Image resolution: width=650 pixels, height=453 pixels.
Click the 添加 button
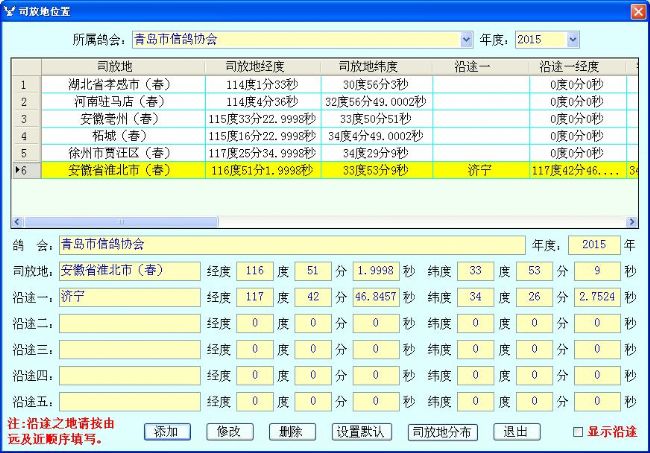[167, 432]
